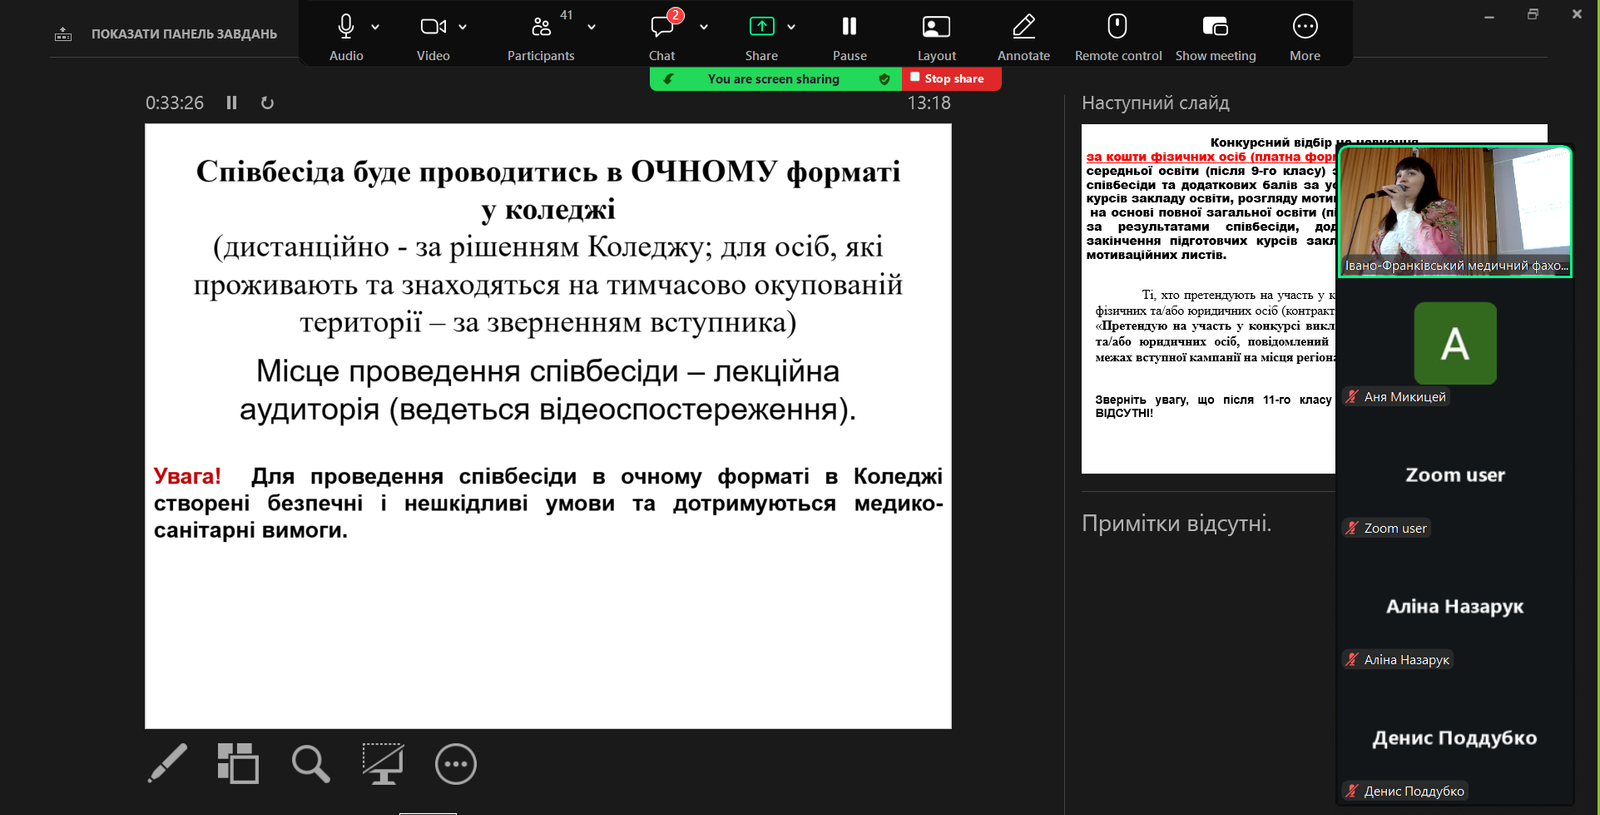
Task: Click the red Stop share button
Action: tap(951, 79)
